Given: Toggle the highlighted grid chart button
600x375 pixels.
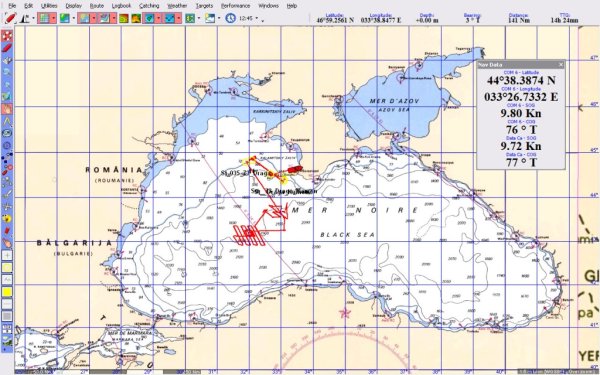Looking at the screenshot, I should [x=44, y=18].
